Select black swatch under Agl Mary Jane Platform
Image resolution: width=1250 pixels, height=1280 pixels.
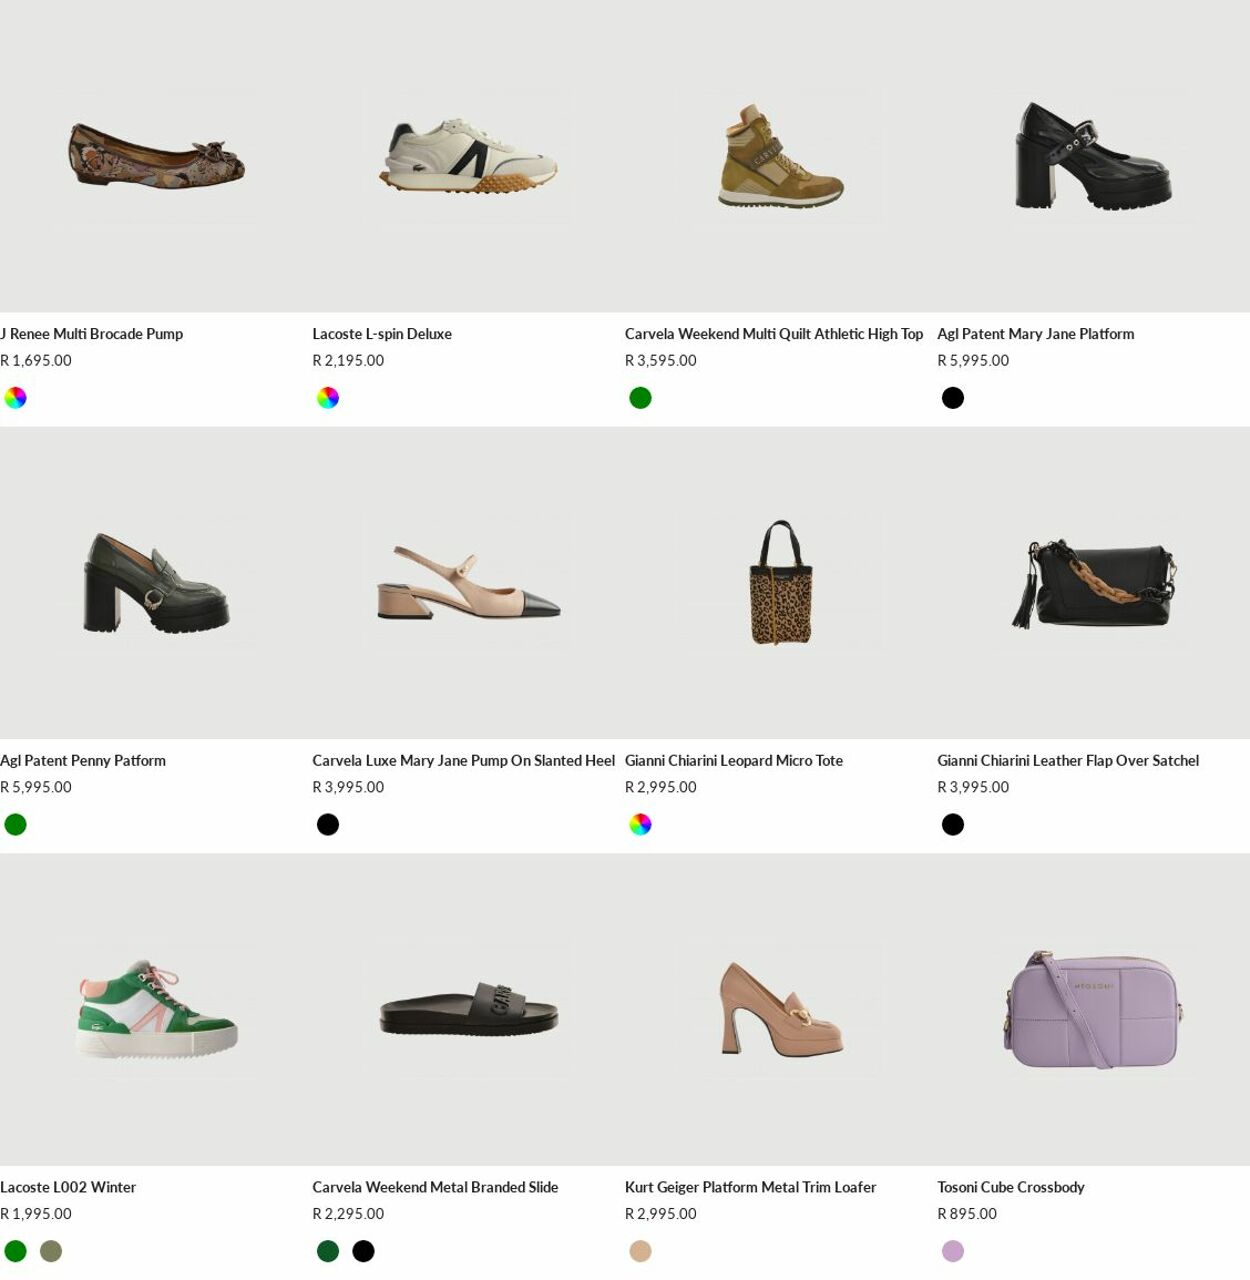point(953,398)
